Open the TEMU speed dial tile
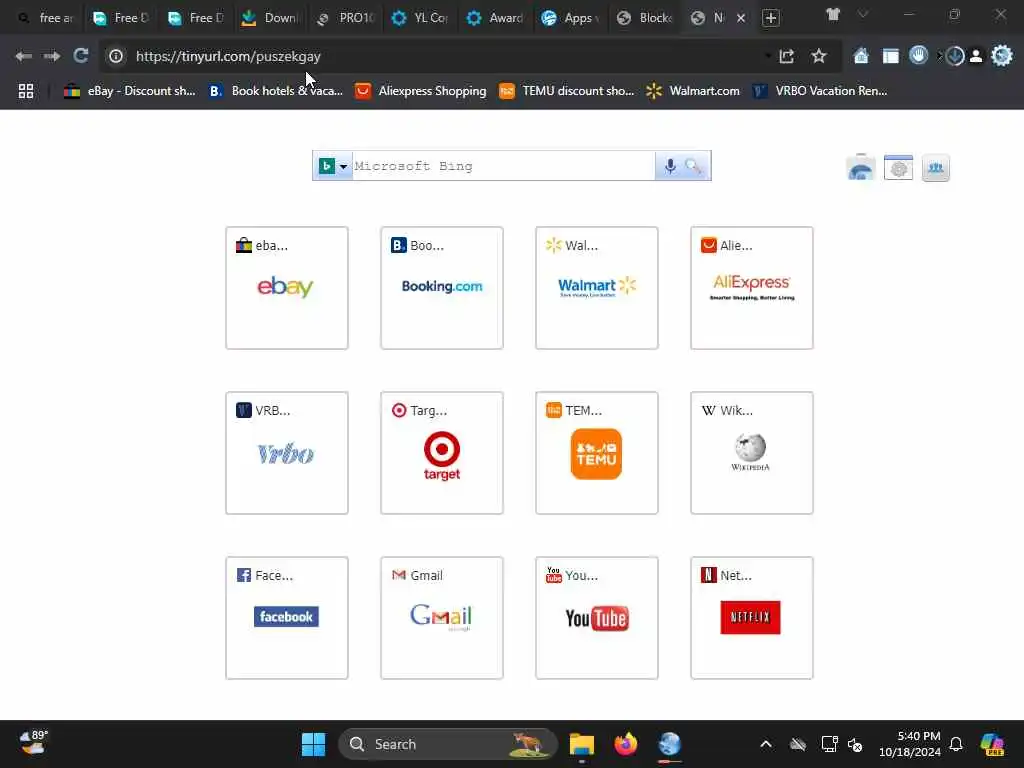Image resolution: width=1024 pixels, height=768 pixels. point(597,453)
